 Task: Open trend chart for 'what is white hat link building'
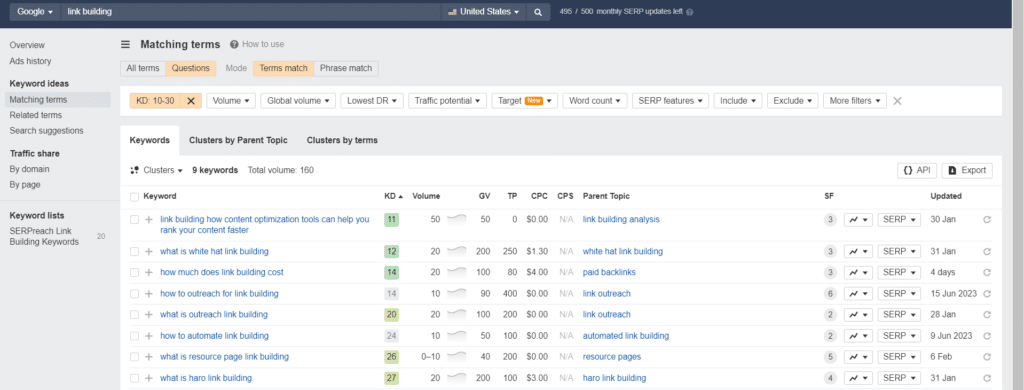(858, 252)
